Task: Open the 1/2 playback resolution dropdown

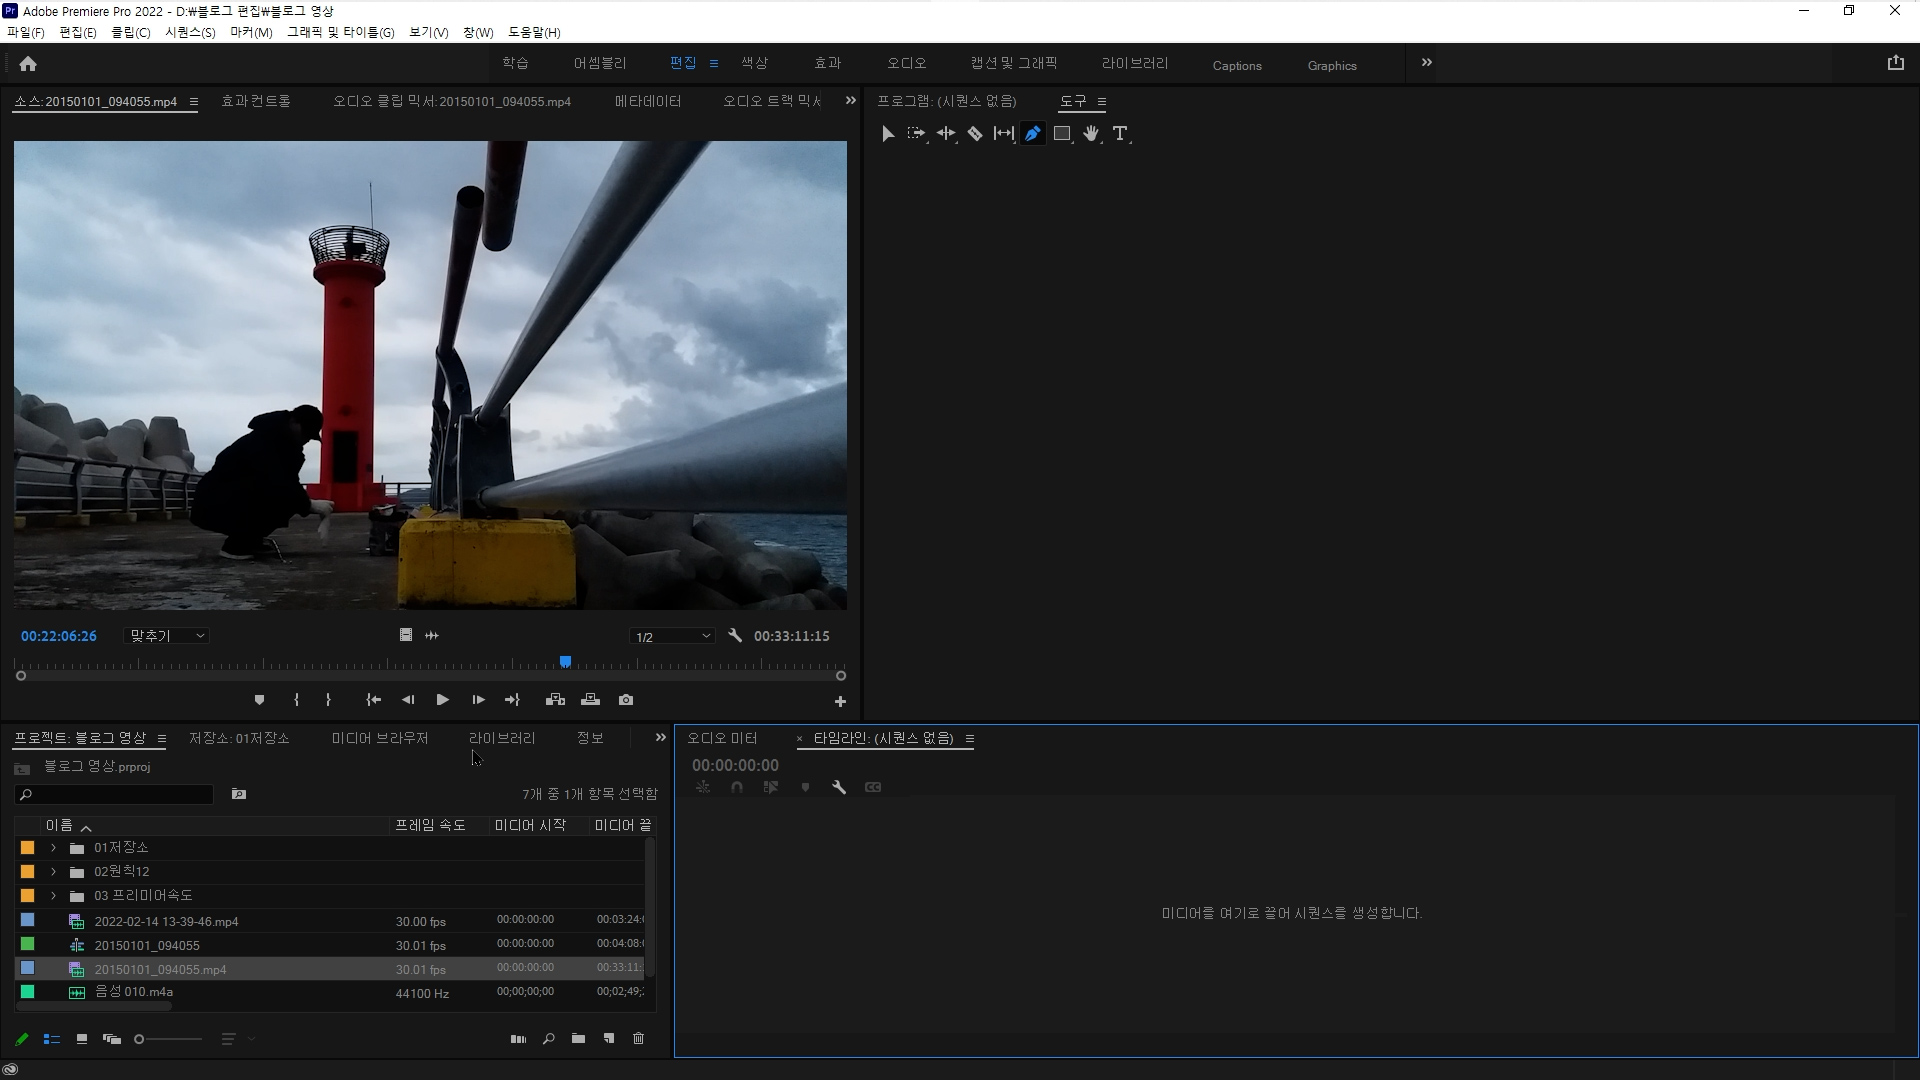Action: 672,637
